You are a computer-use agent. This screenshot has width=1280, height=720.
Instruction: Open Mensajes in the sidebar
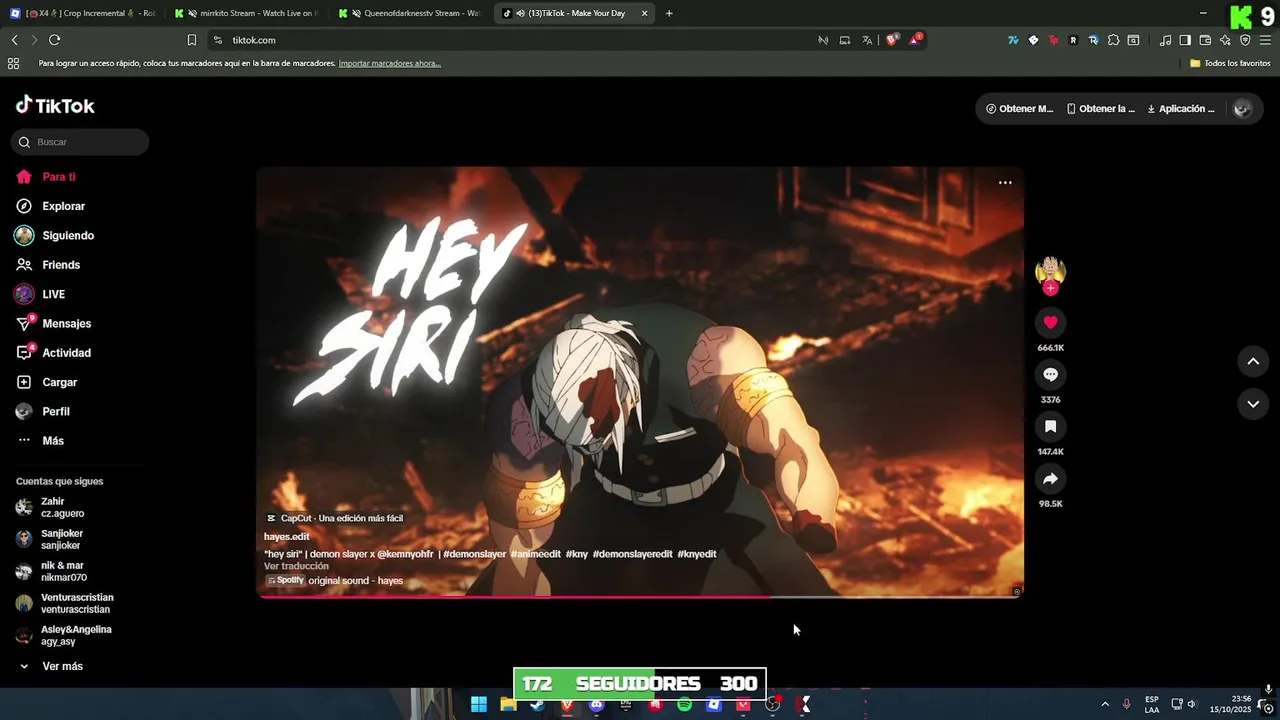pyautogui.click(x=54, y=324)
